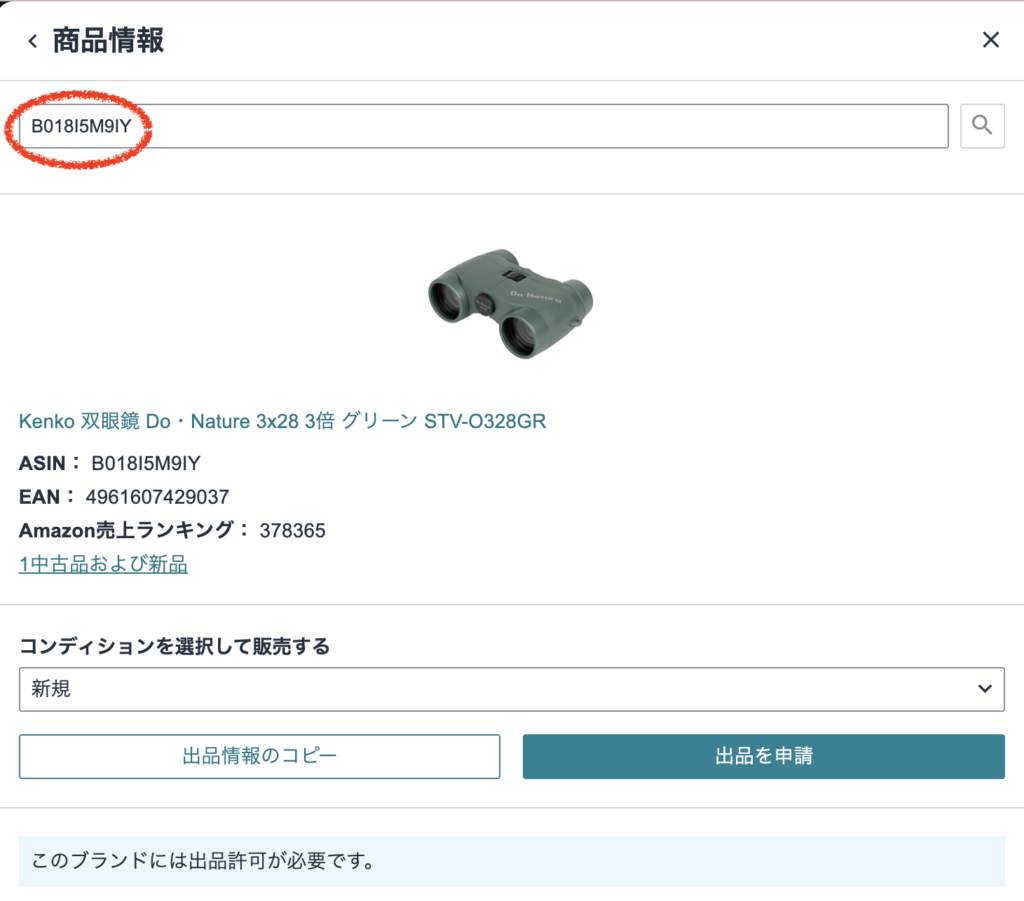Click the 出品を申請 button
Screen dimensions: 1024x901
(763, 756)
